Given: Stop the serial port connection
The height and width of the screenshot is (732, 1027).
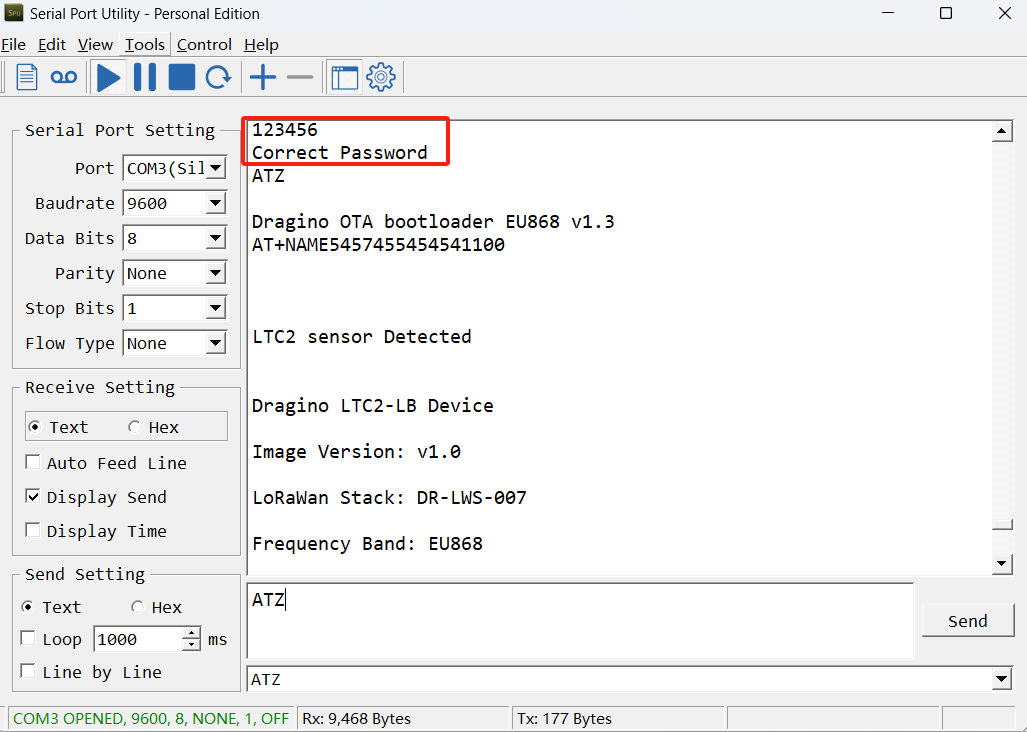Looking at the screenshot, I should tap(181, 77).
